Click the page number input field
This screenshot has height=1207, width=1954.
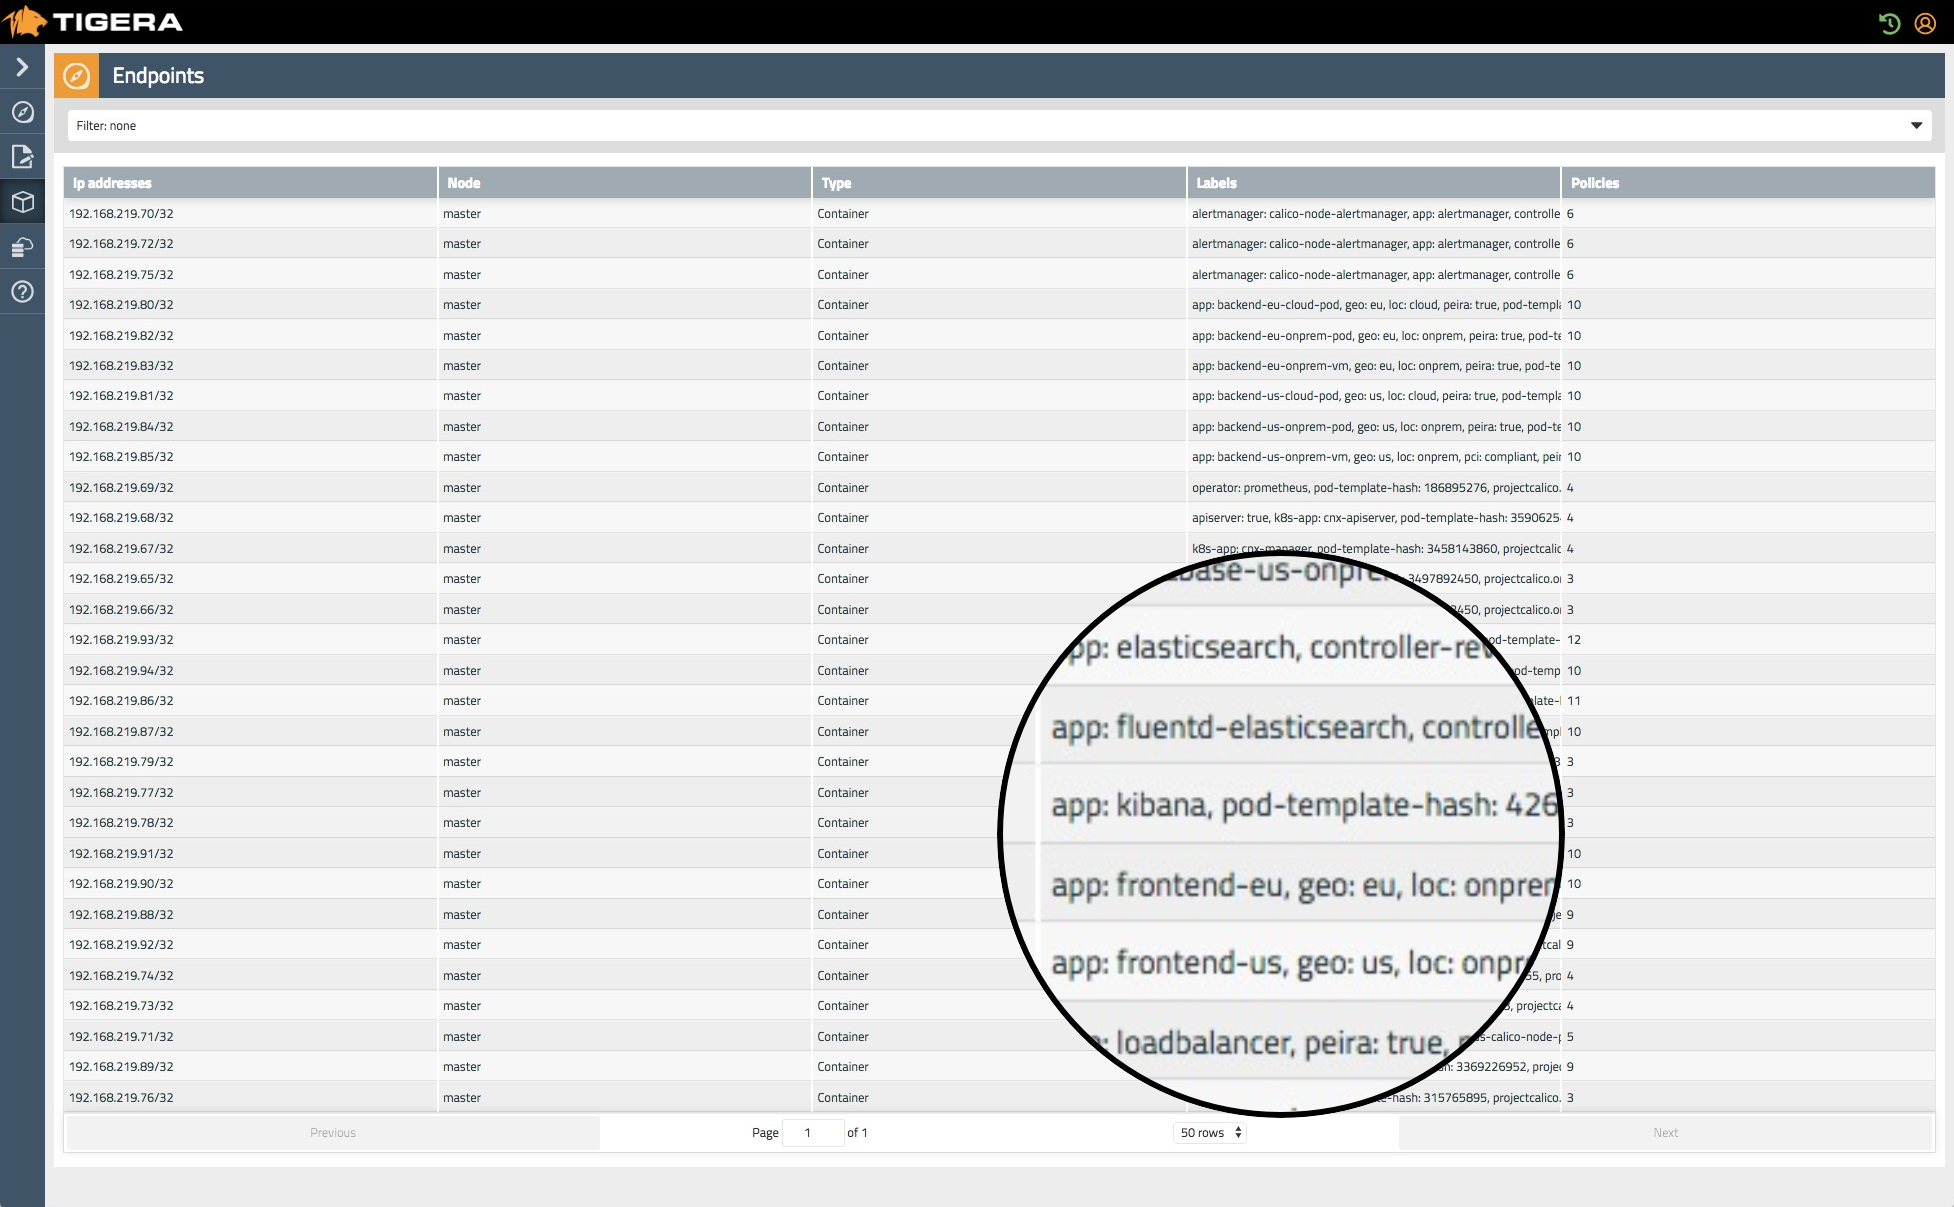click(x=812, y=1133)
